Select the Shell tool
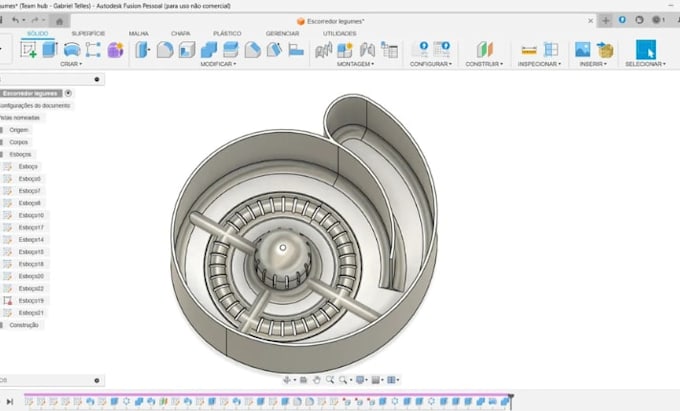The height and width of the screenshot is (411, 680). pos(187,49)
